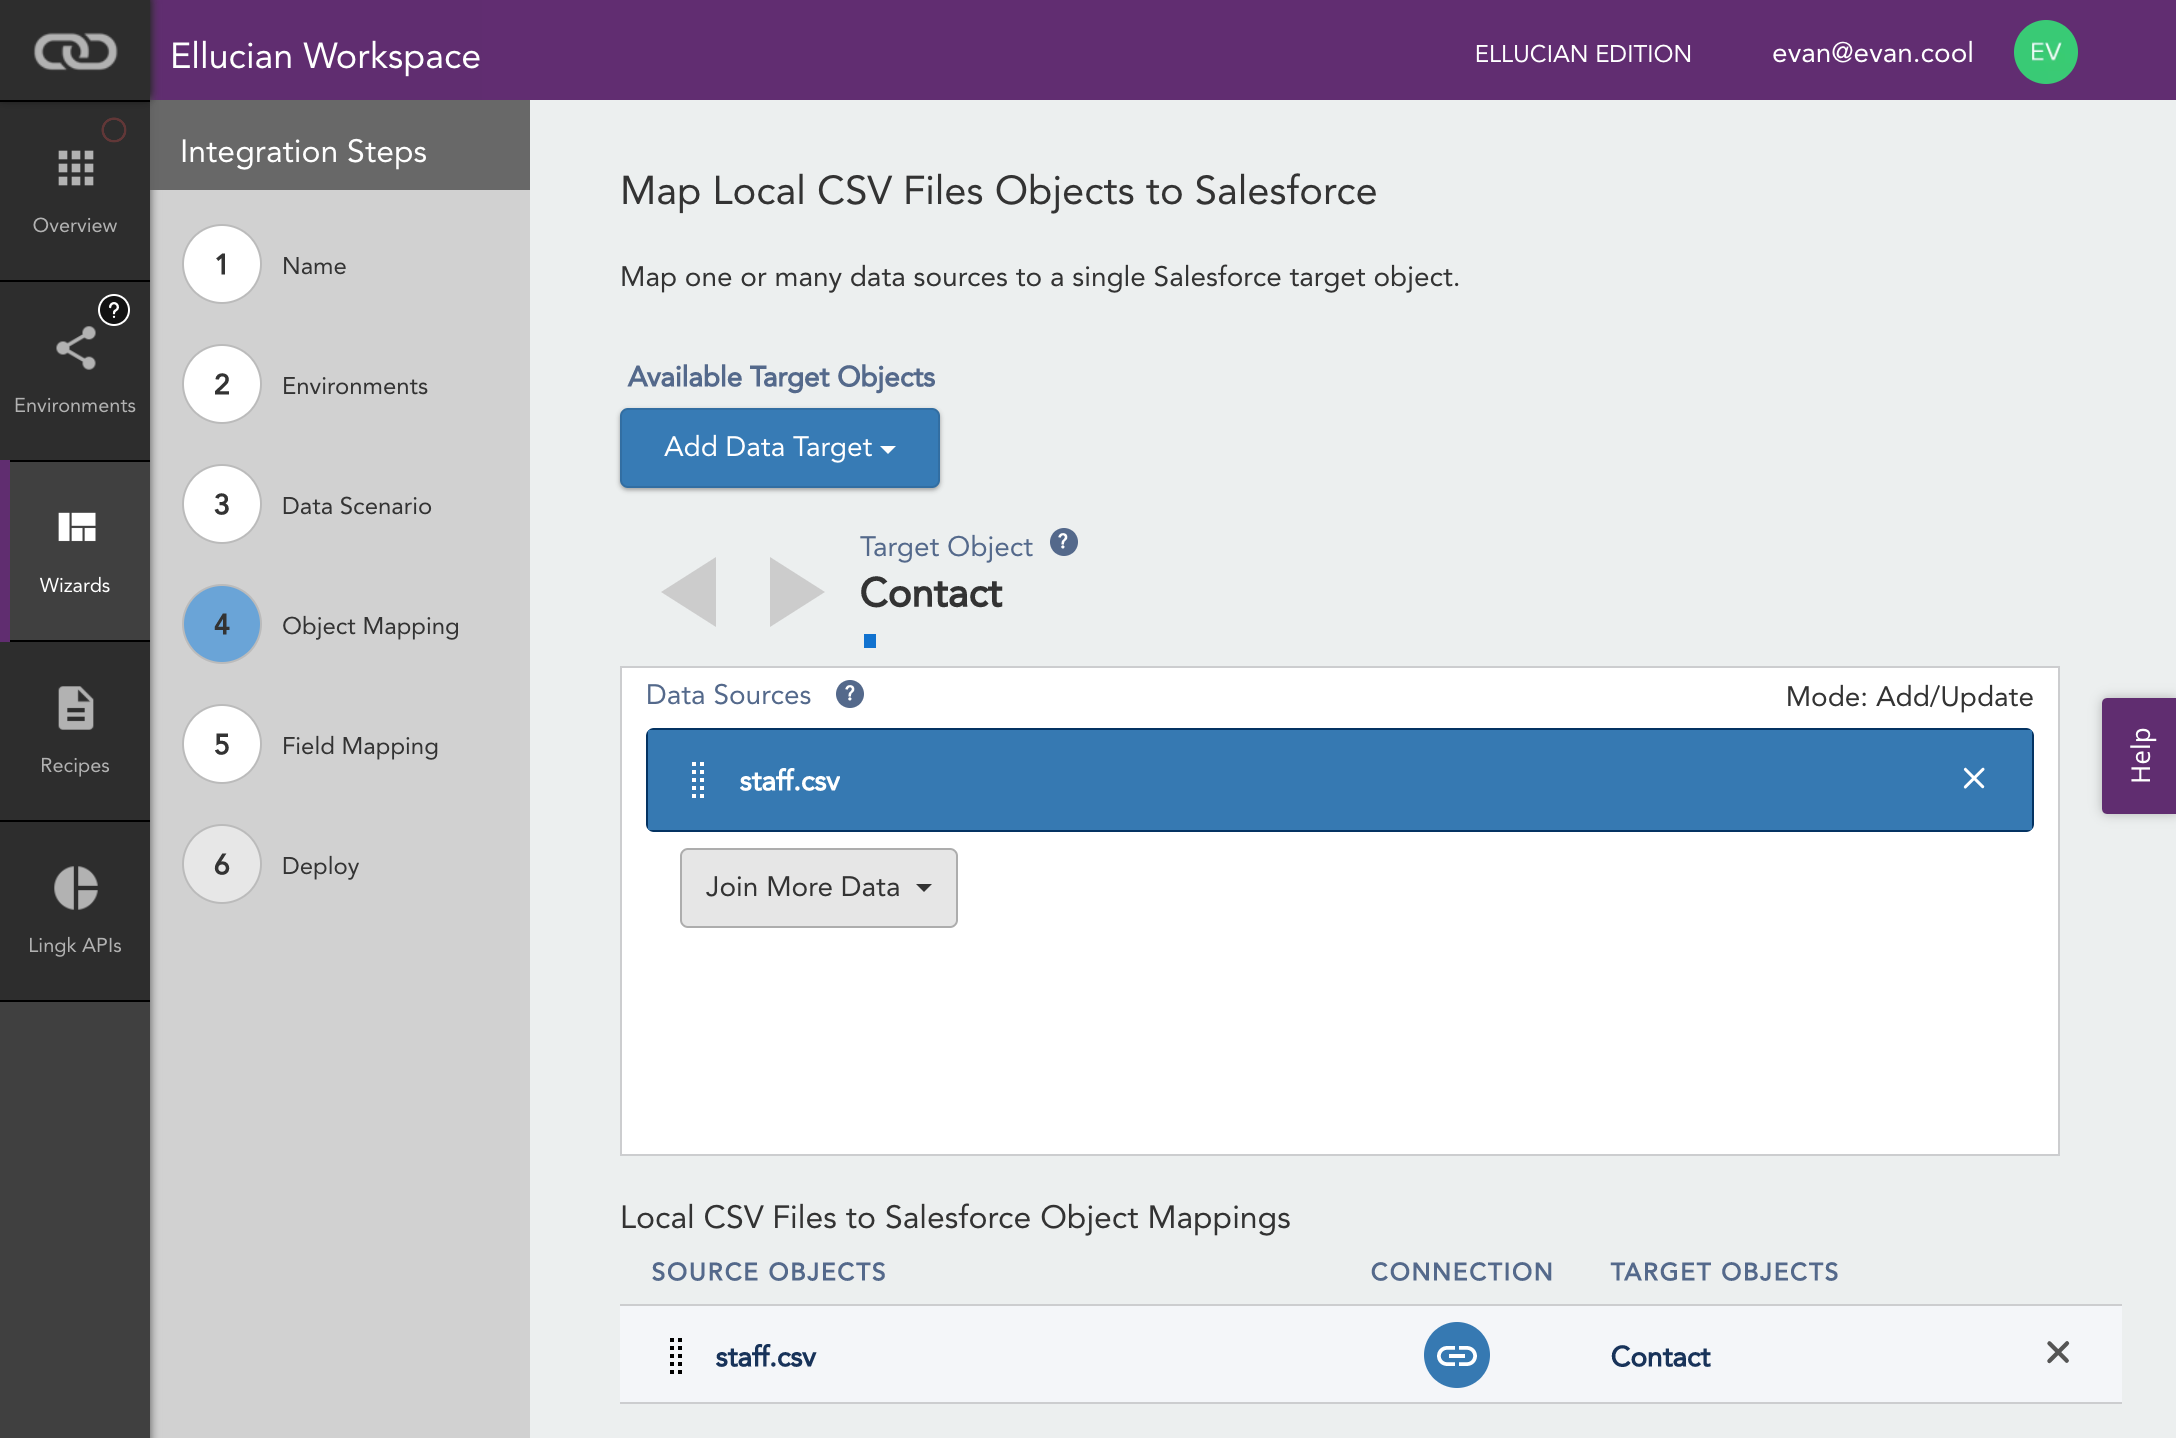The image size is (2176, 1438).
Task: Go to previous target object arrow
Action: tap(690, 592)
